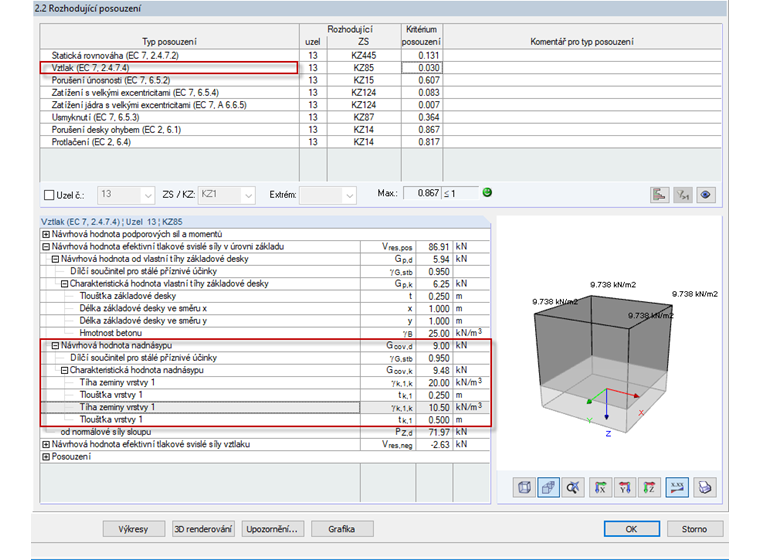Collapse Charakteristická hodnota nadnásypu node
Image resolution: width=760 pixels, height=560 pixels.
pyautogui.click(x=64, y=370)
